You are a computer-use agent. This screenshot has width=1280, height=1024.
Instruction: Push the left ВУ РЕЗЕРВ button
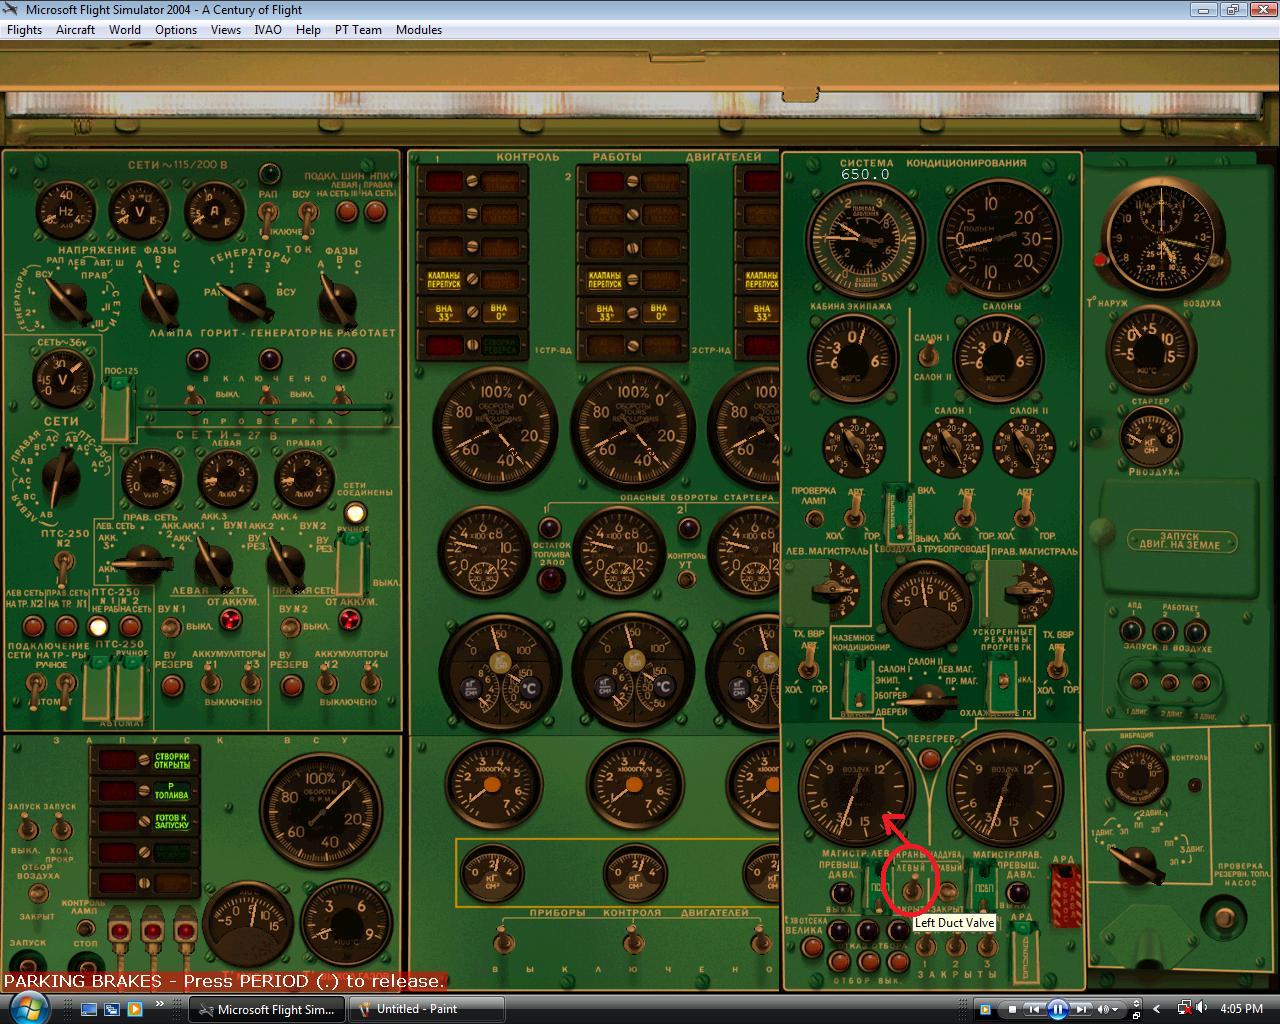173,686
